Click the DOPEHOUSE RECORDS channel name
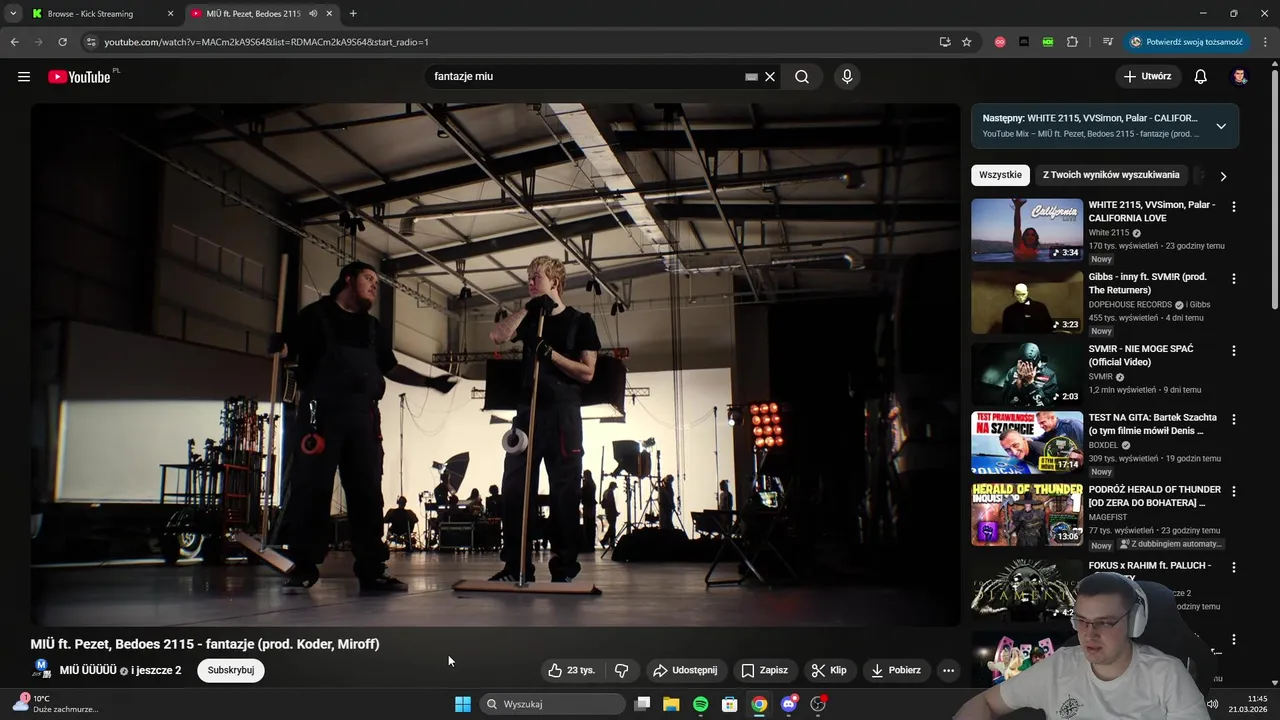 coord(1130,304)
